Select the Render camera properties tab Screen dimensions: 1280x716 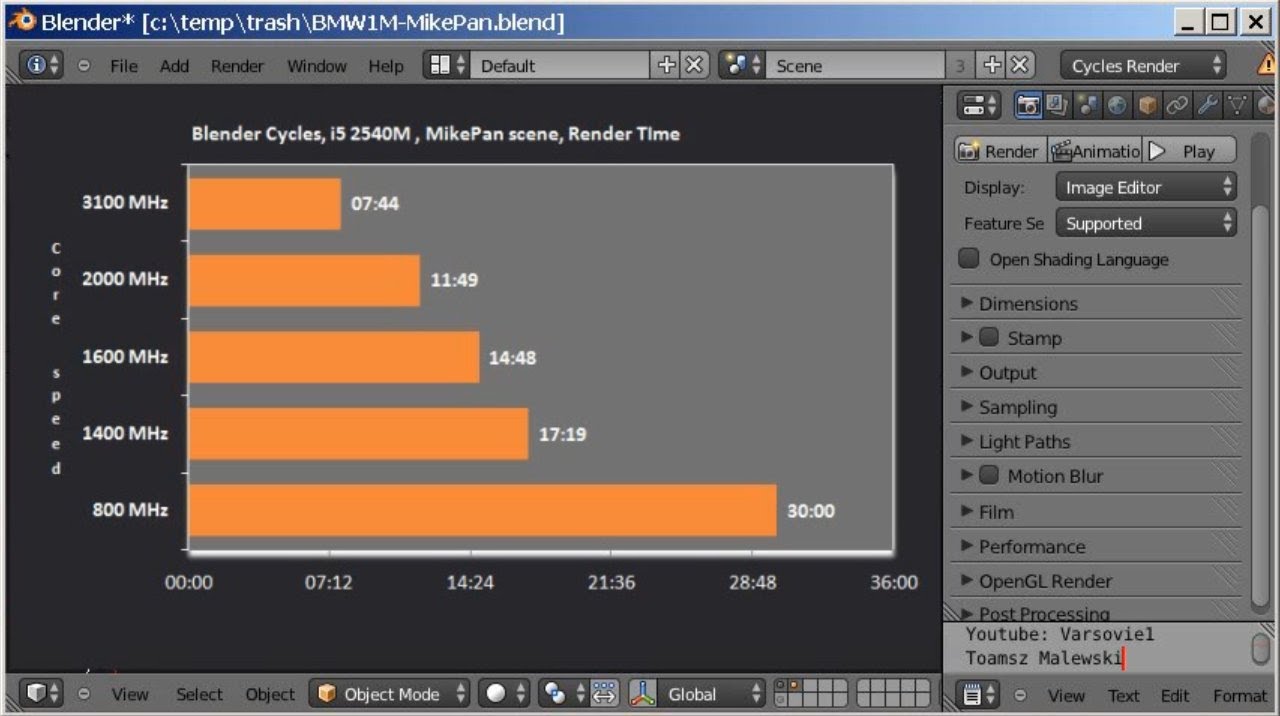1028,105
